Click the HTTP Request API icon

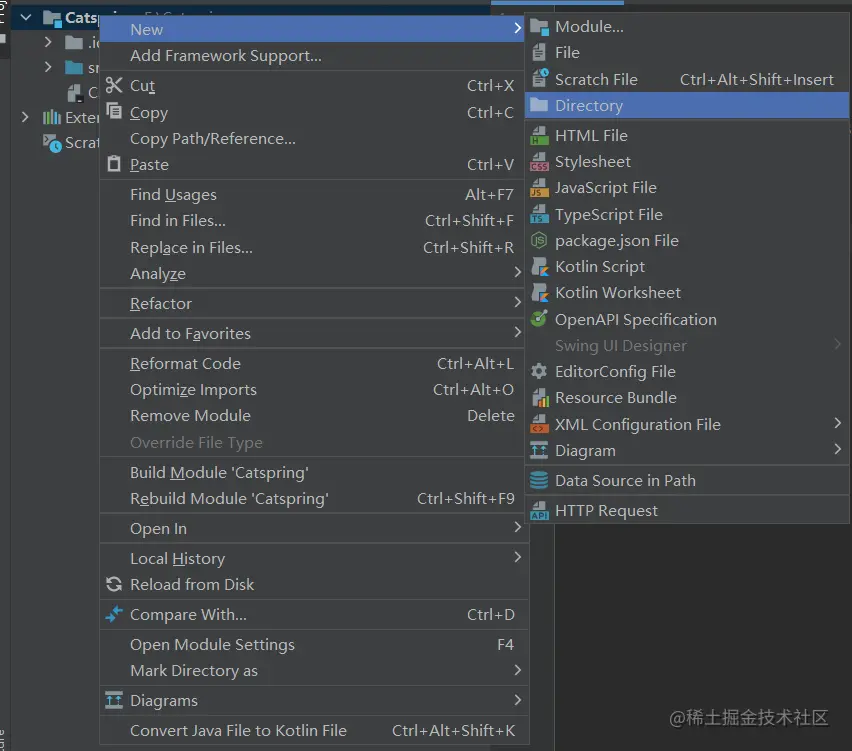click(539, 510)
